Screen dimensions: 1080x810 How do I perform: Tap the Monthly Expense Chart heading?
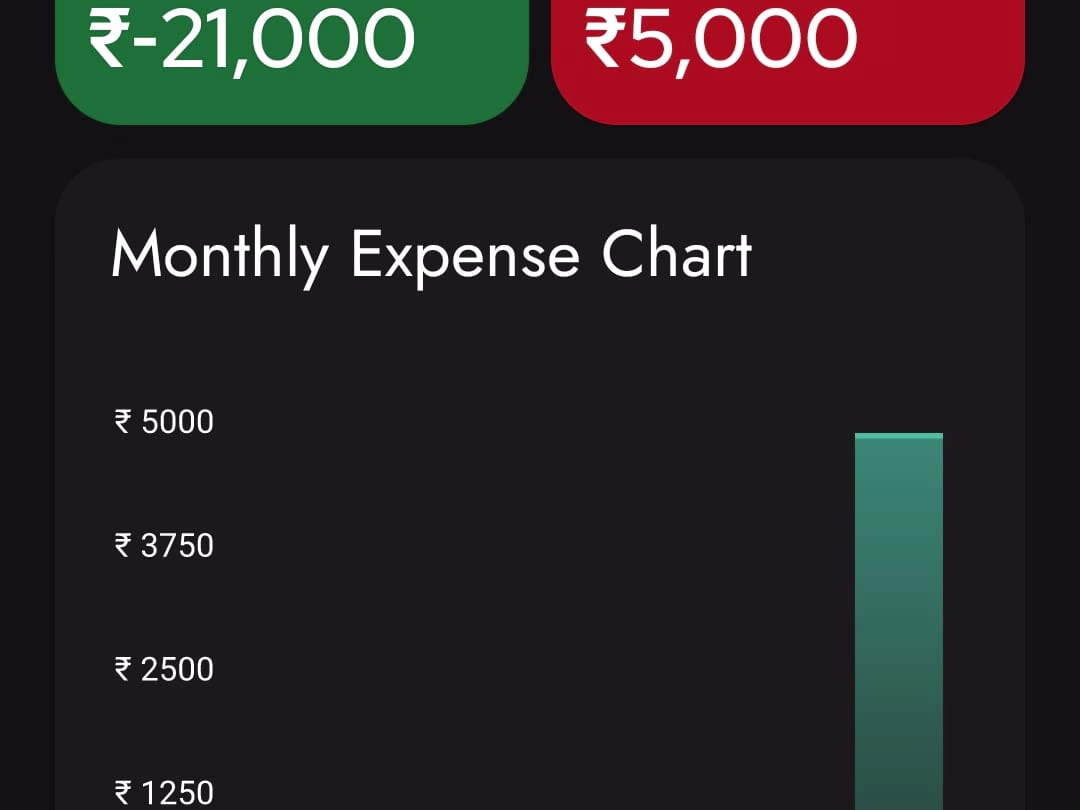coord(431,255)
